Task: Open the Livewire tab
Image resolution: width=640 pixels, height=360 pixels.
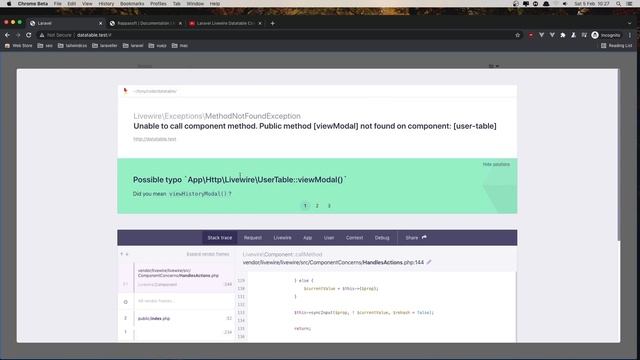Action: point(282,238)
